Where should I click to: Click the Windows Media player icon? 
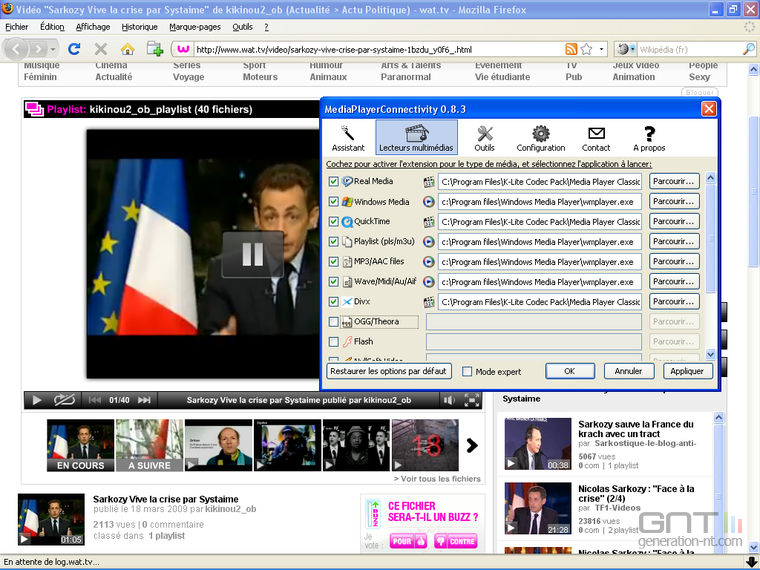(x=428, y=202)
